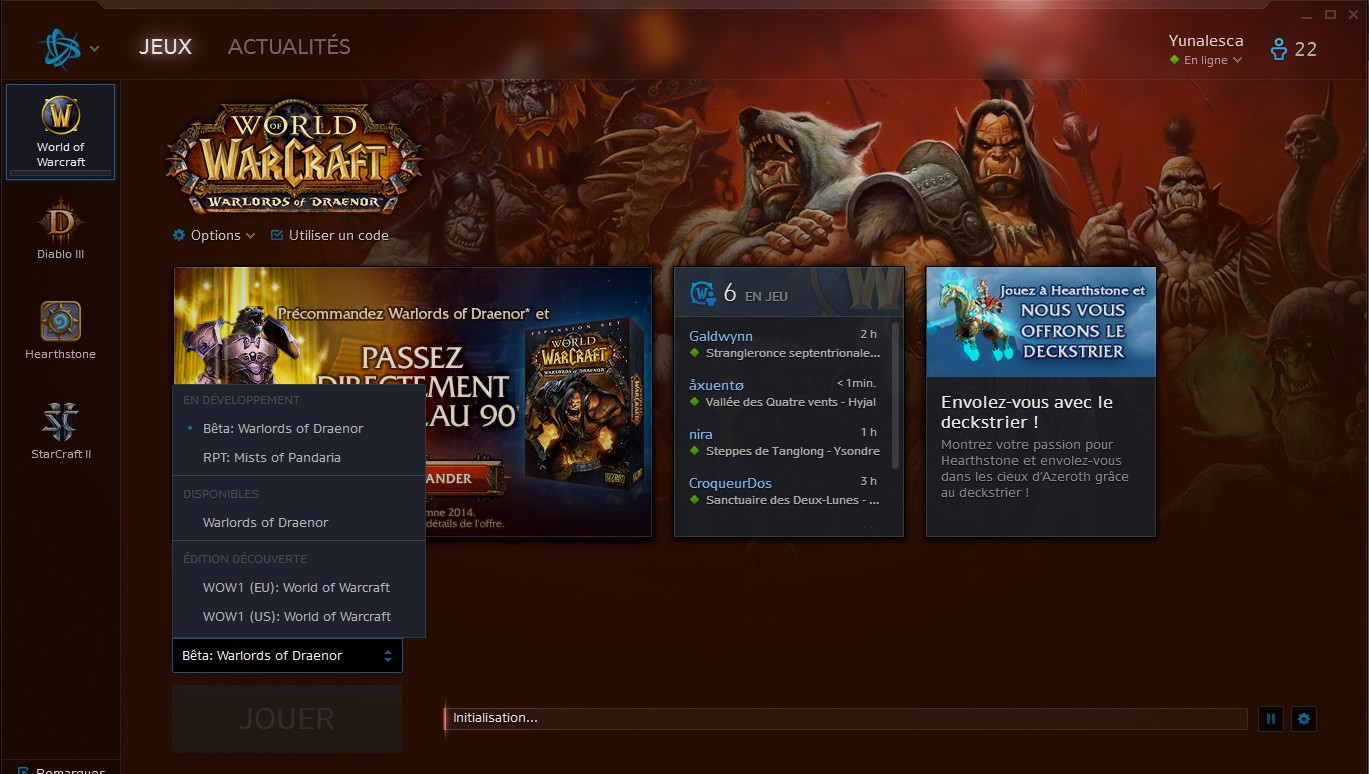Toggle the Bêta: Warlords of Draenor selector
1369x774 pixels.
287,656
